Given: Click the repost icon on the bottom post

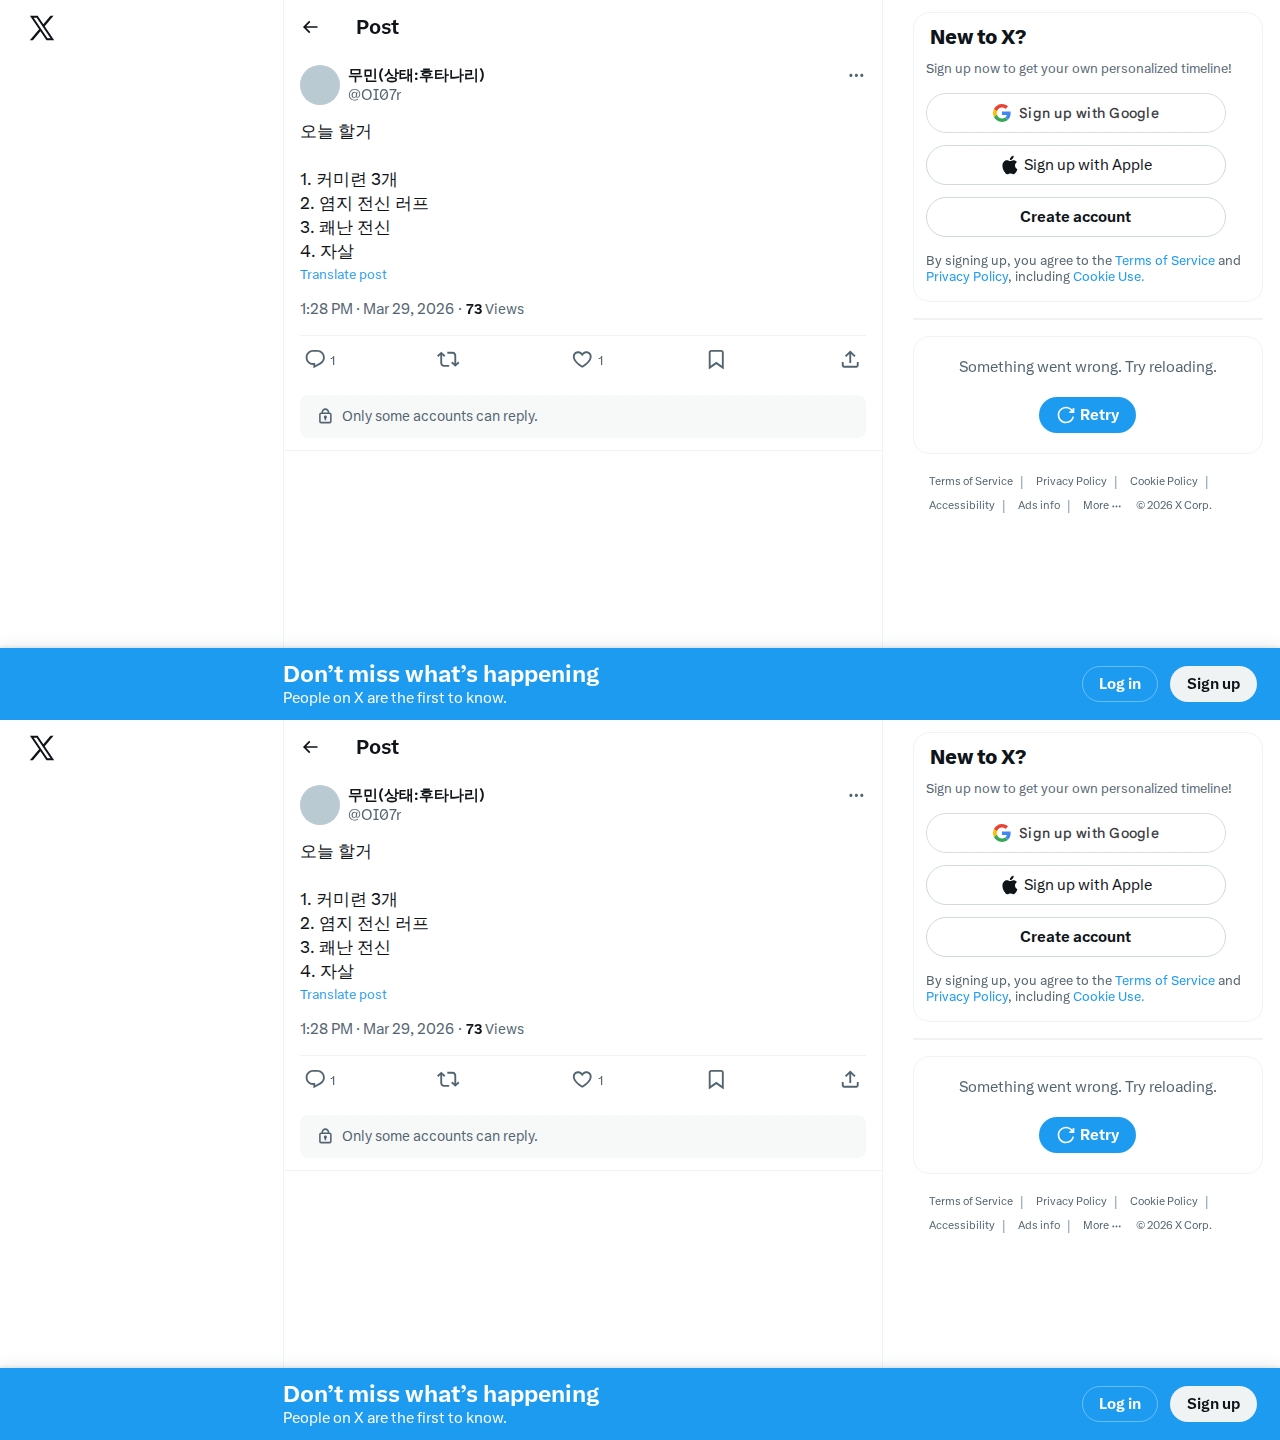Looking at the screenshot, I should pos(448,1079).
